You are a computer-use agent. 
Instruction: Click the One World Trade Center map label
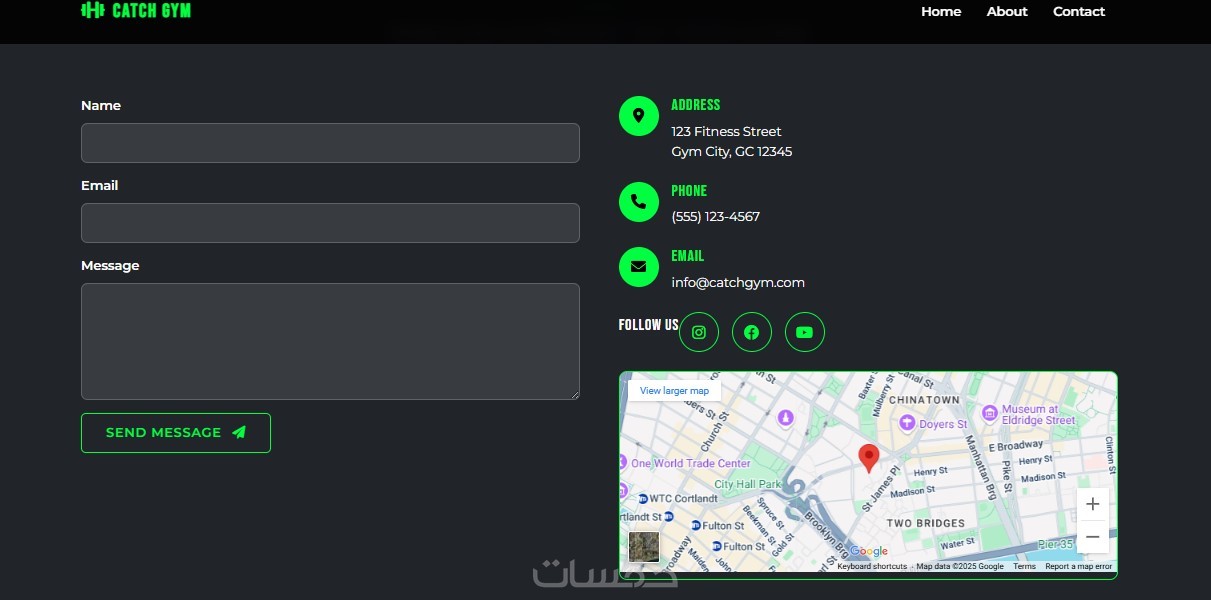coord(690,463)
